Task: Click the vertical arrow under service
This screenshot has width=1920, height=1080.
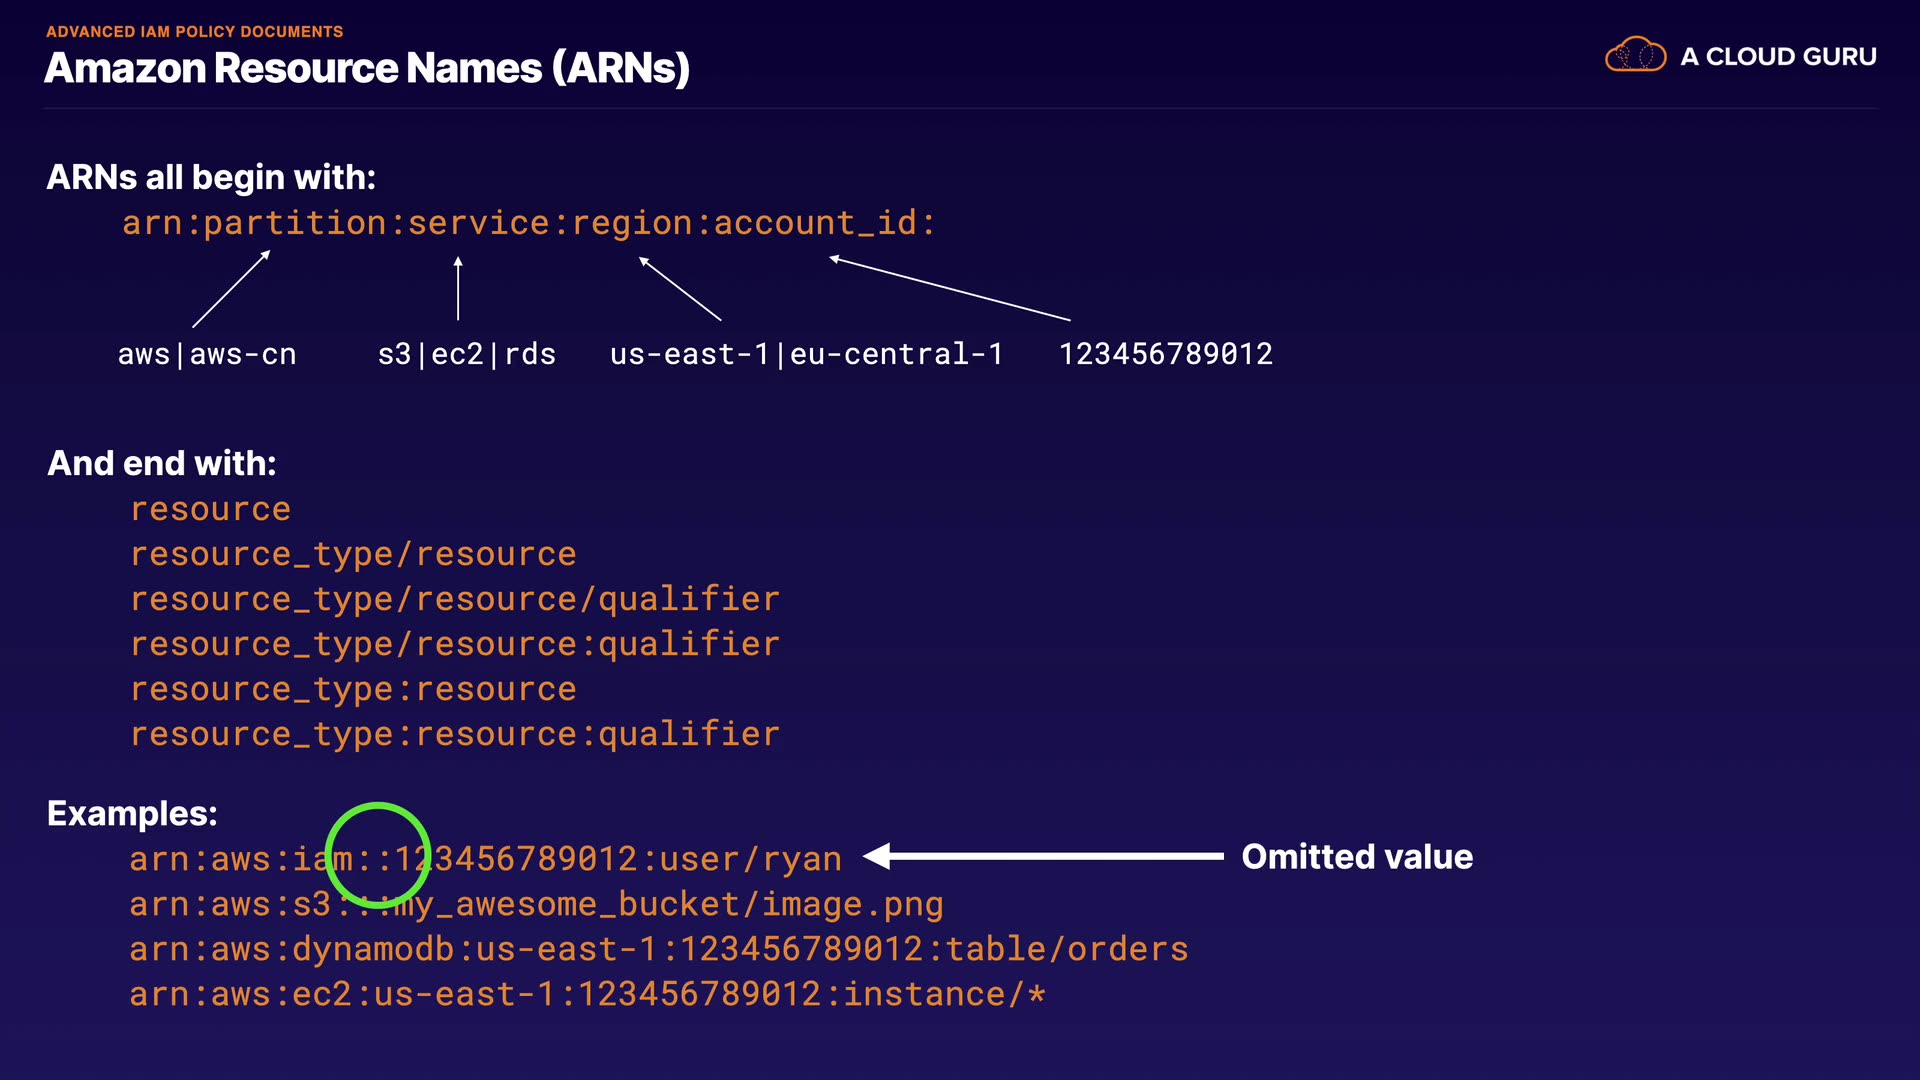Action: click(x=458, y=289)
